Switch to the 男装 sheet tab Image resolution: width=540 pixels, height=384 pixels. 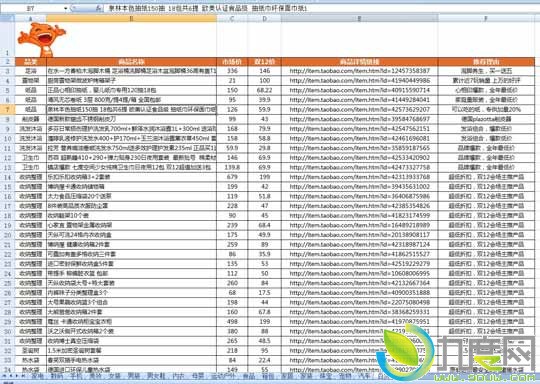134,376
